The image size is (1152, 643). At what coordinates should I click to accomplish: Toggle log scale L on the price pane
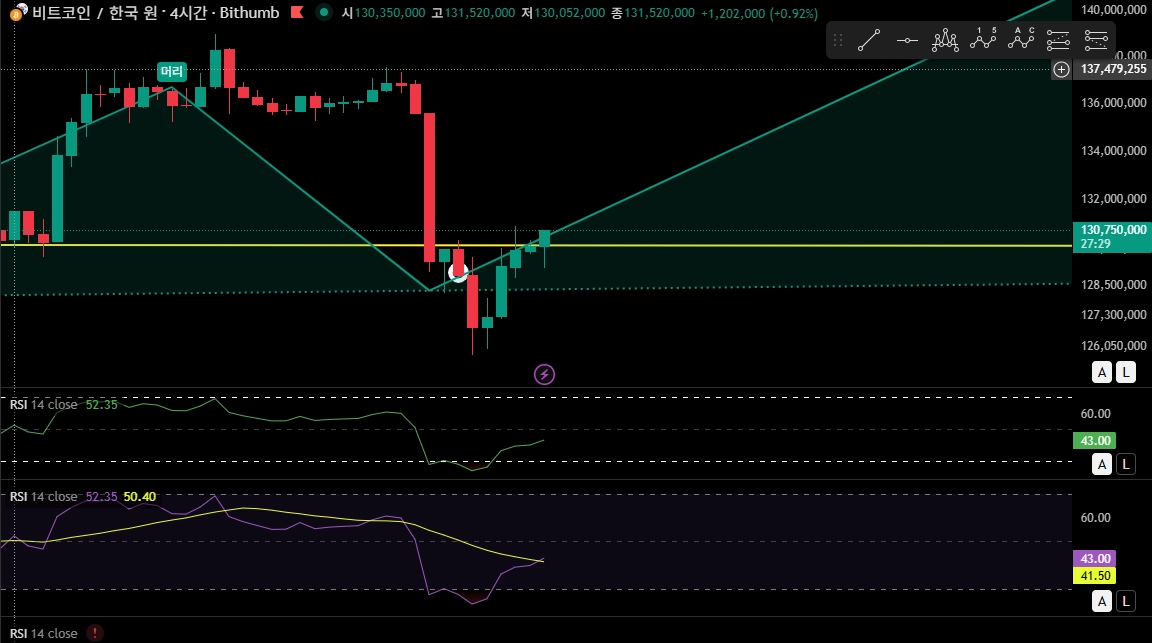point(1126,373)
